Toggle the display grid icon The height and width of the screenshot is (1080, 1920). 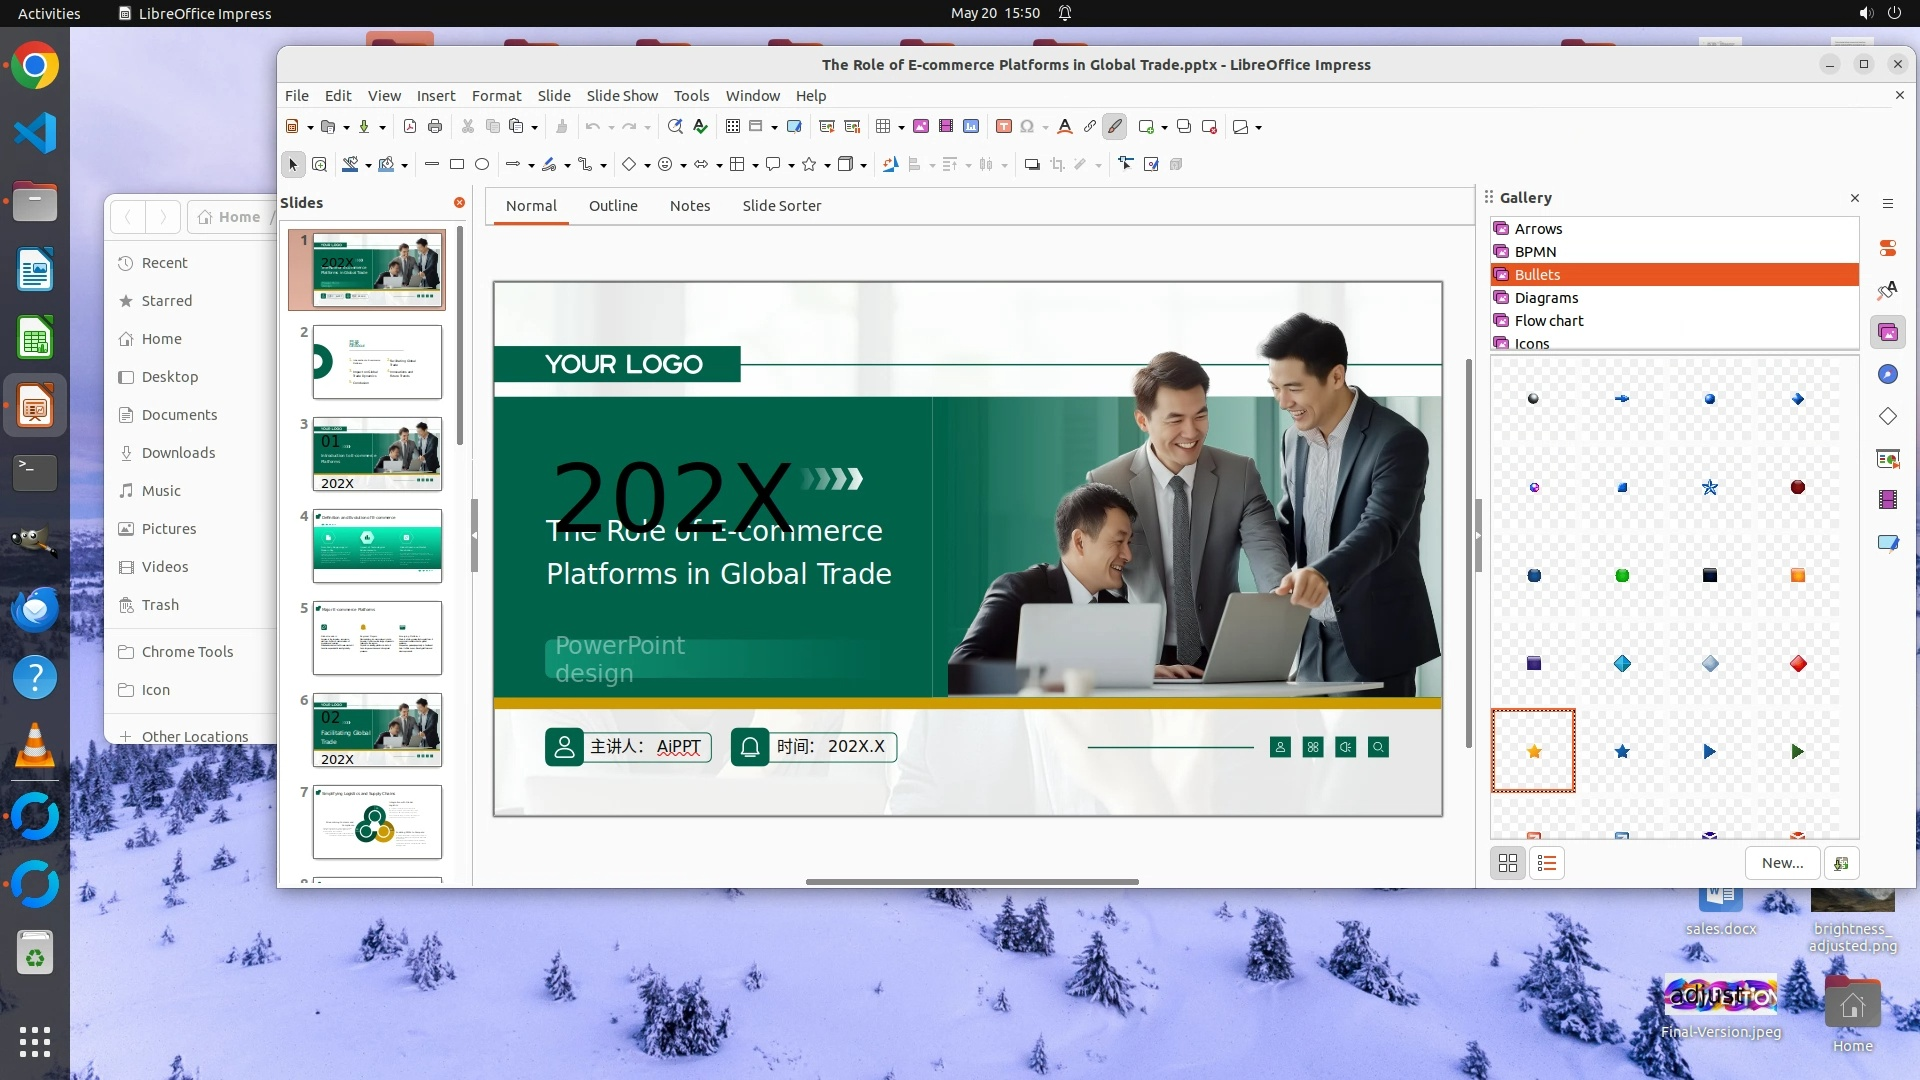pos(733,127)
